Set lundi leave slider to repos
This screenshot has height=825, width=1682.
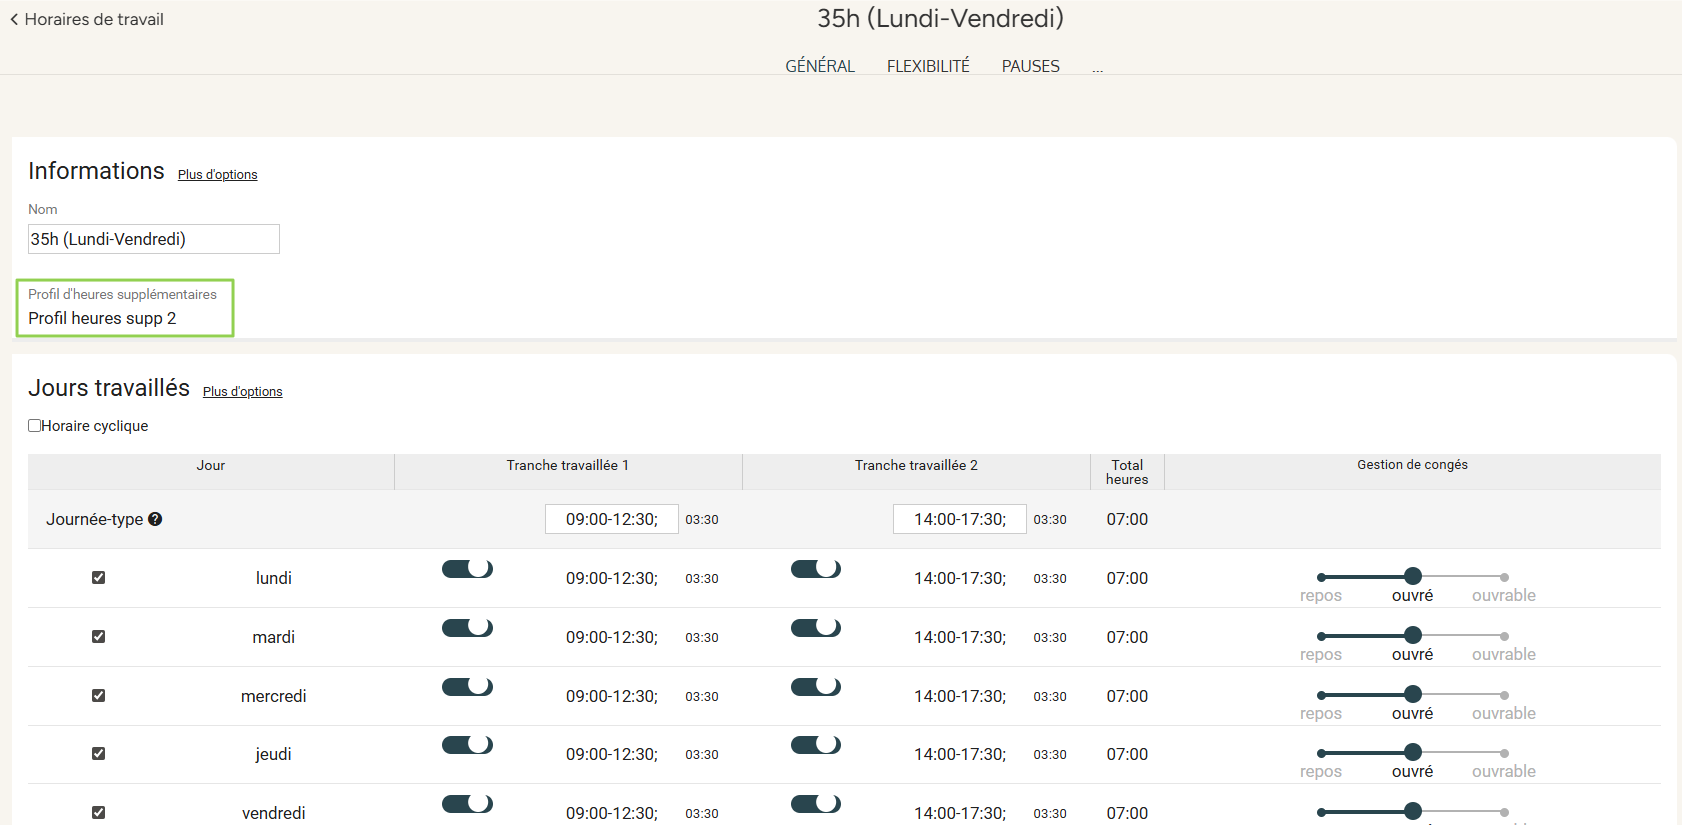[1321, 578]
